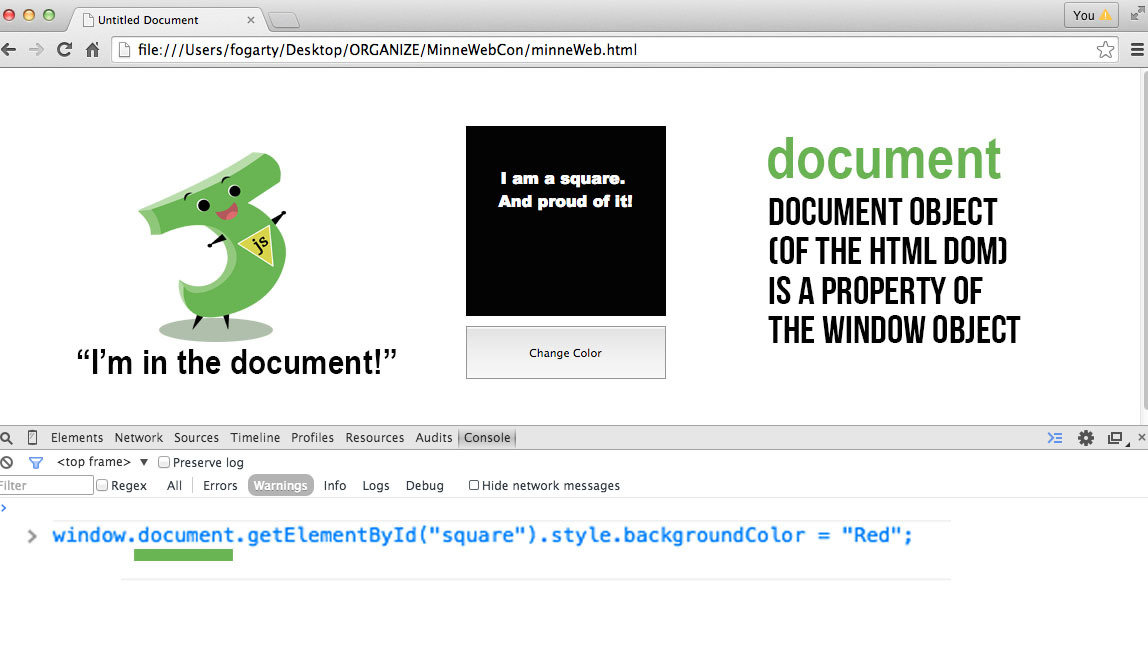This screenshot has width=1148, height=647.
Task: Toggle browser fullscreen arrows icon
Action: [1137, 15]
